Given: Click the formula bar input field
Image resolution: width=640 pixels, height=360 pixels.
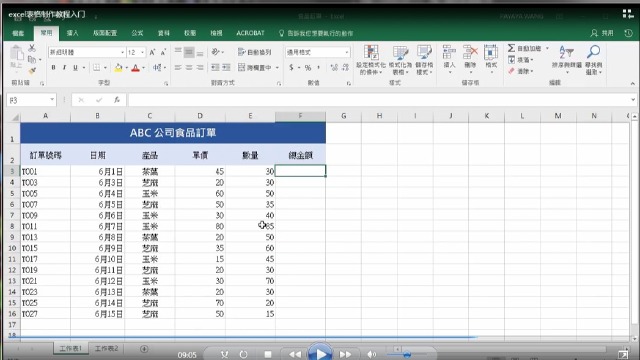Looking at the screenshot, I should click(x=380, y=100).
